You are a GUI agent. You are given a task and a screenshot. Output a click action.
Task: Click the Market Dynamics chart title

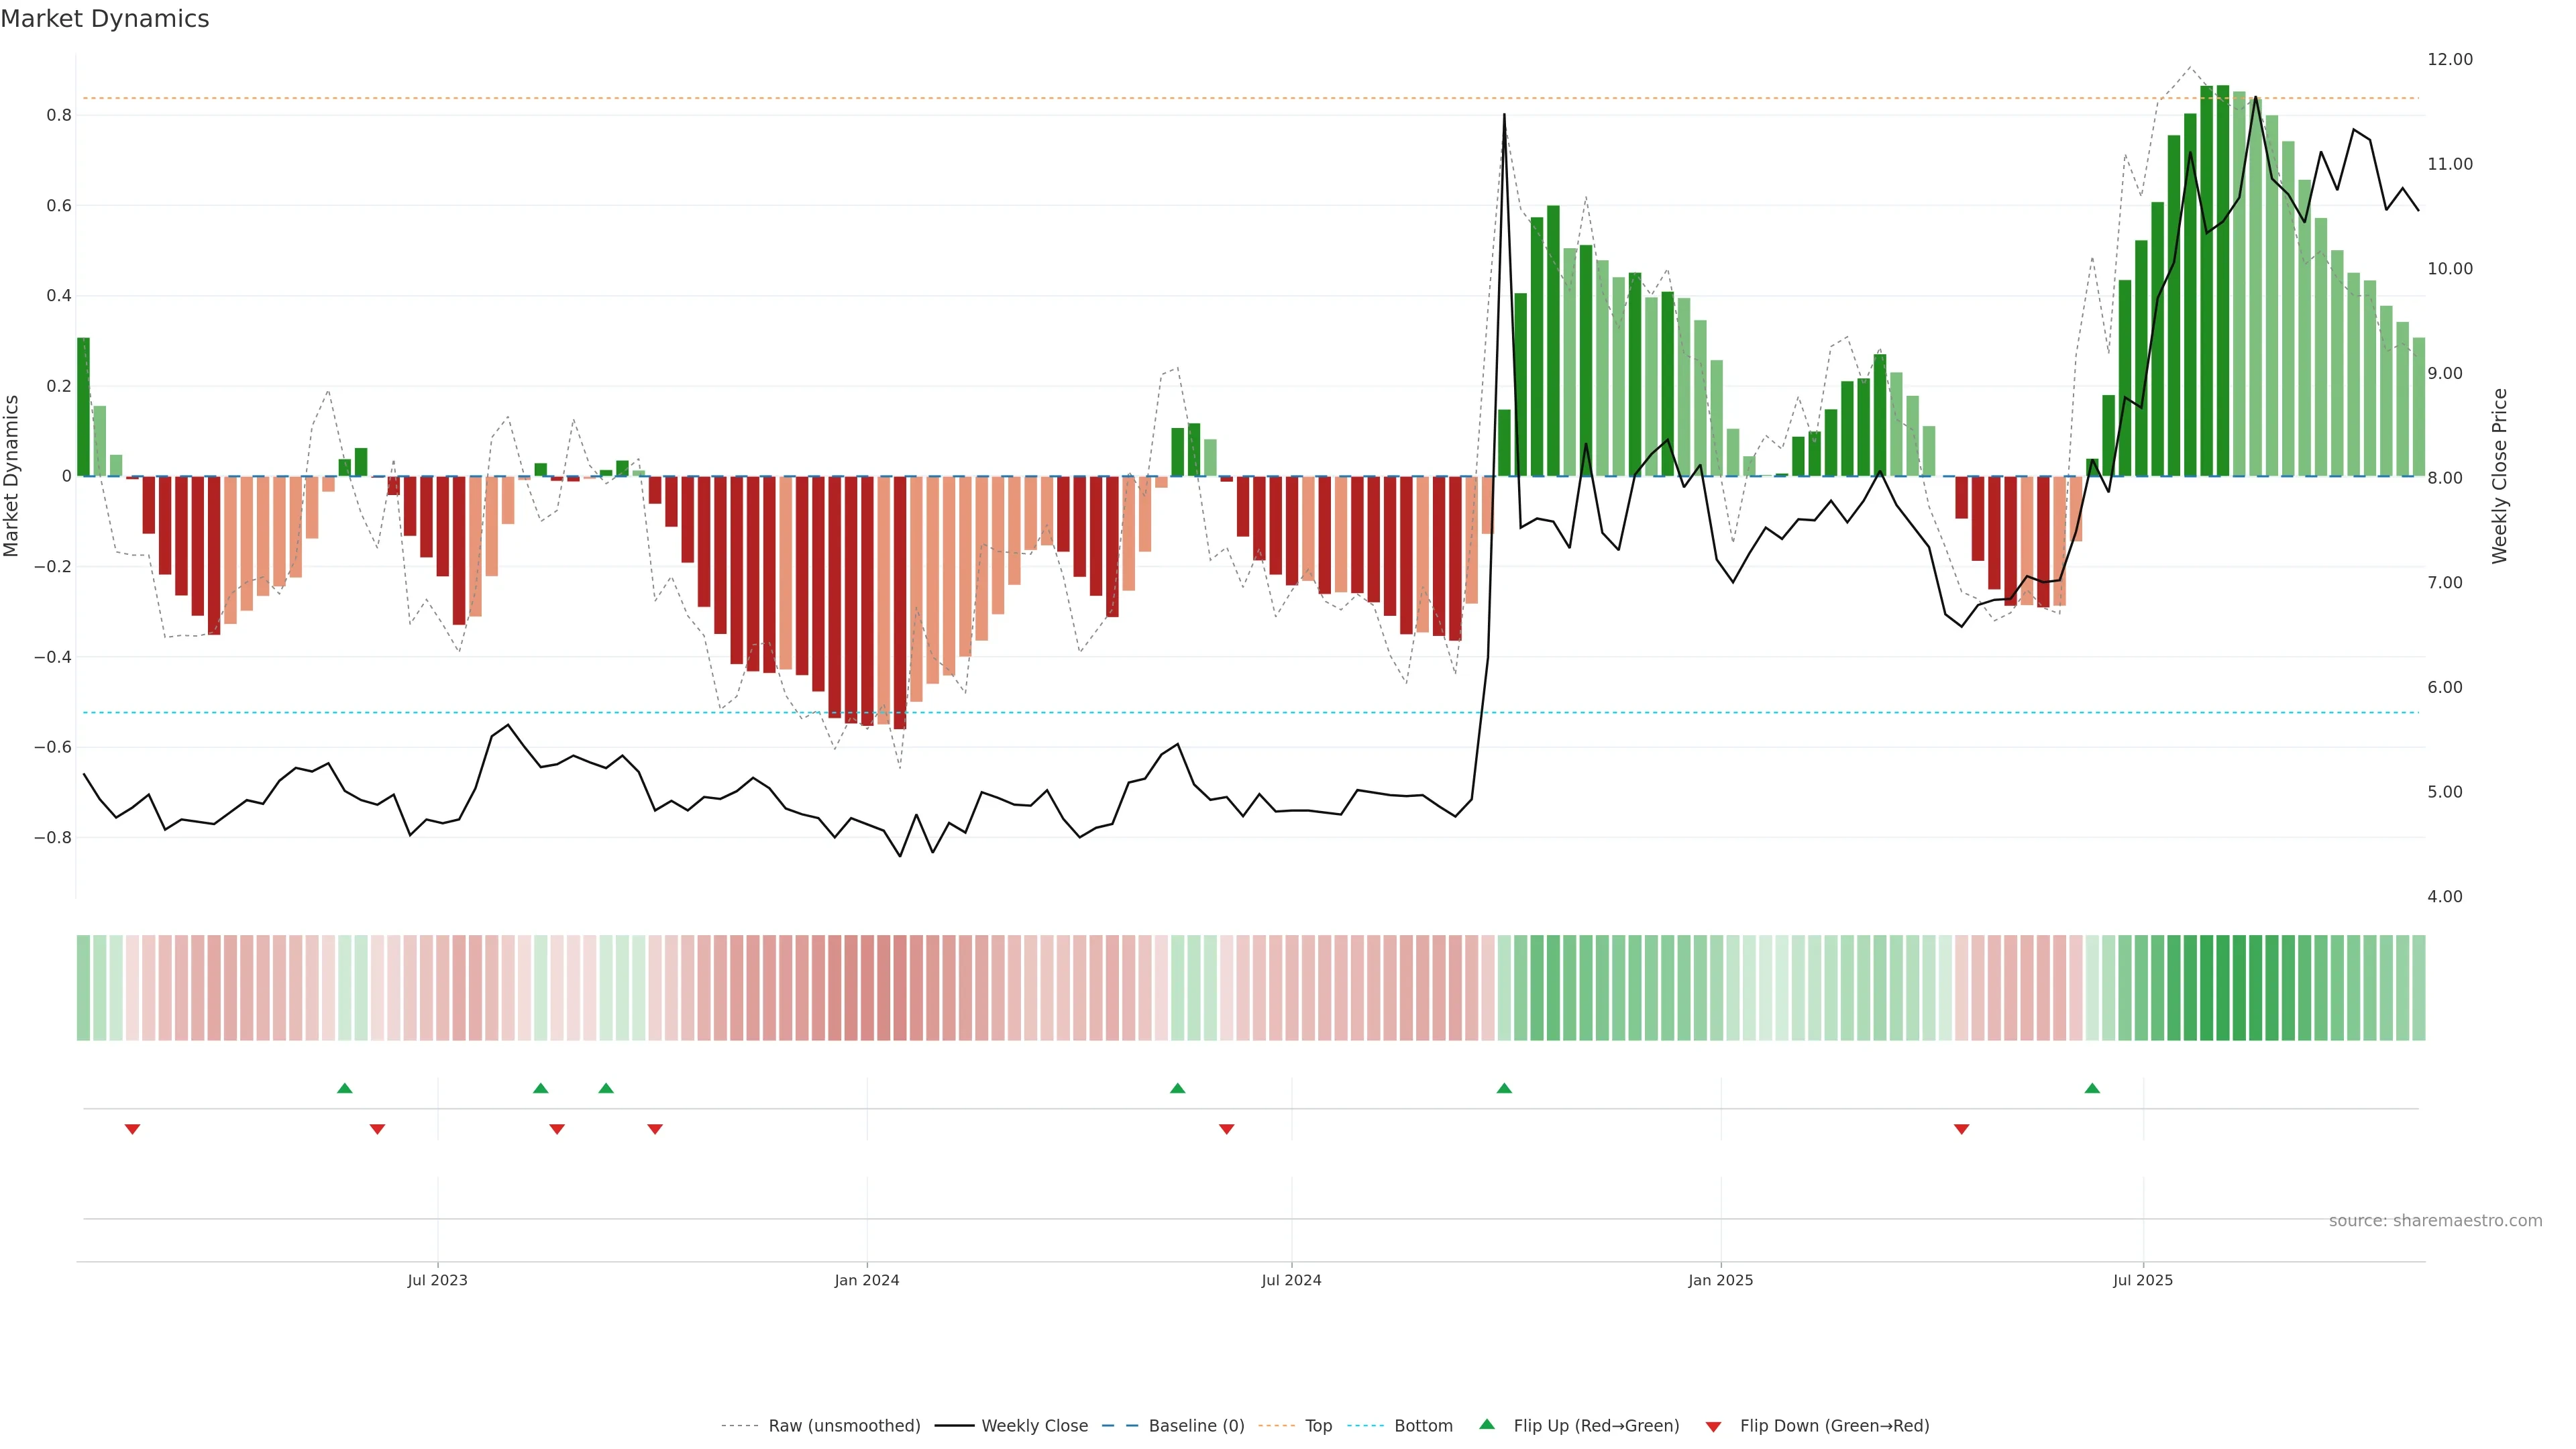[x=105, y=19]
